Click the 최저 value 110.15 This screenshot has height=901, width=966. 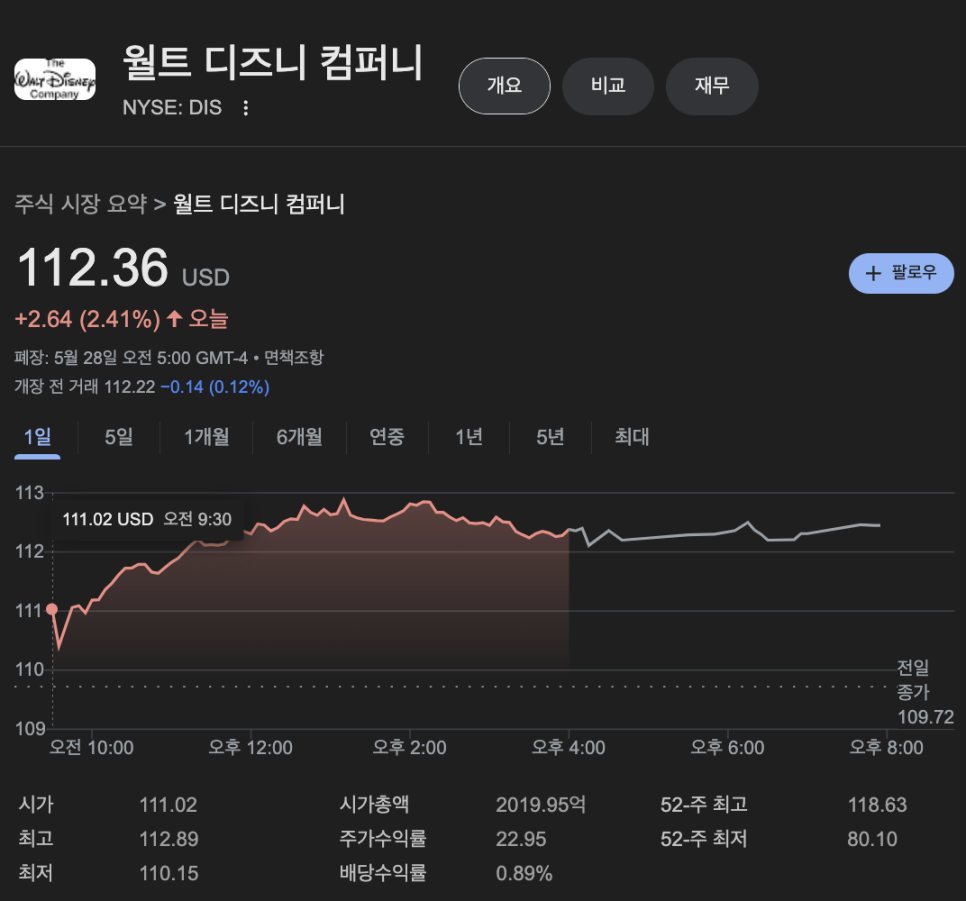[169, 873]
